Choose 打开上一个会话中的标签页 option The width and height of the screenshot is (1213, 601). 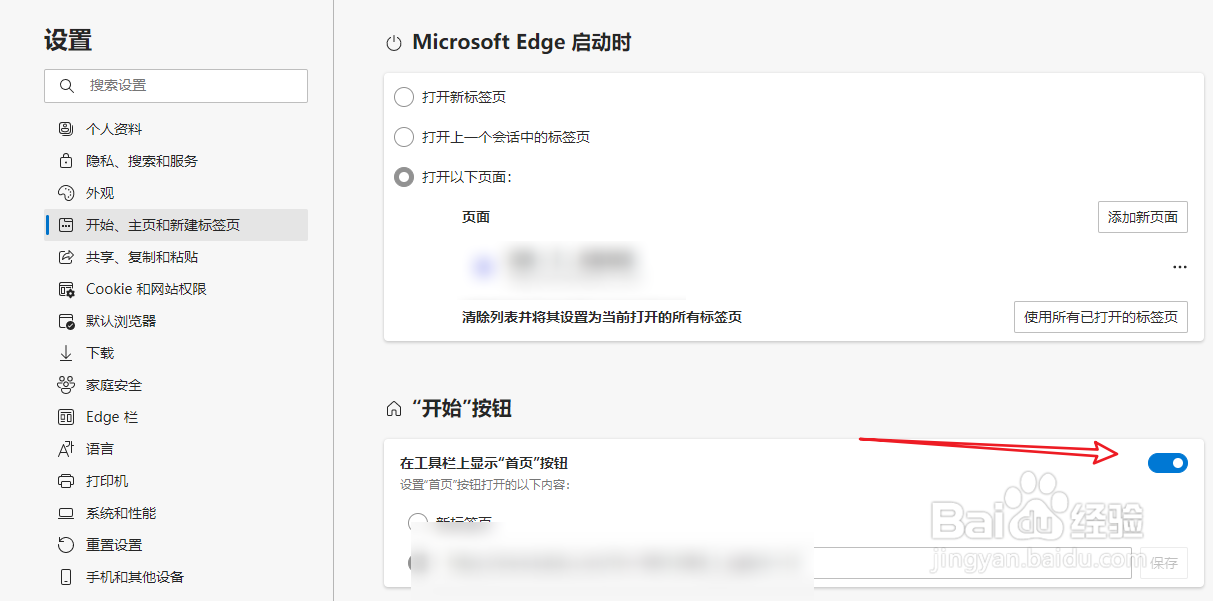point(404,137)
